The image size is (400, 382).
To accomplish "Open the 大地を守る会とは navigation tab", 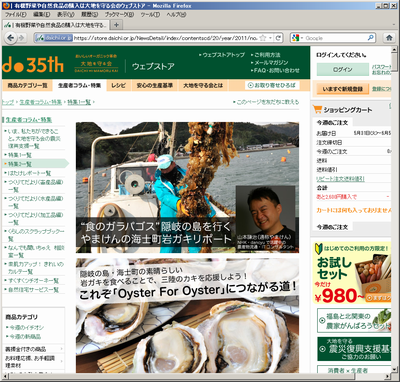I will coord(203,86).
